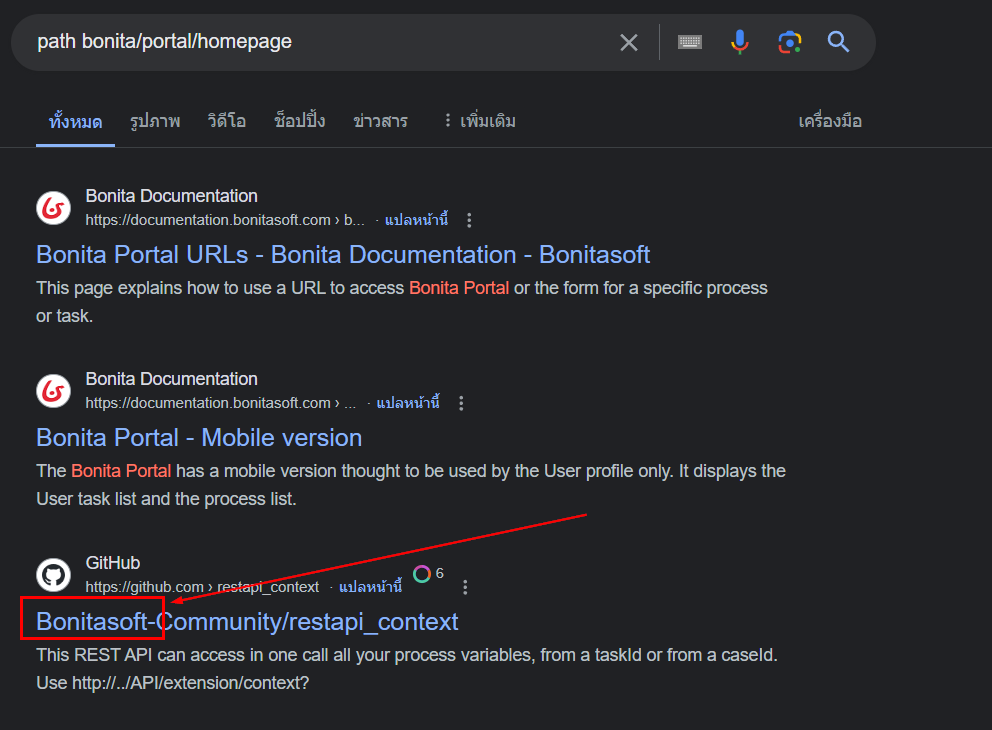Switch to the วิดีโอ videos tab
The height and width of the screenshot is (730, 992).
click(x=227, y=121)
